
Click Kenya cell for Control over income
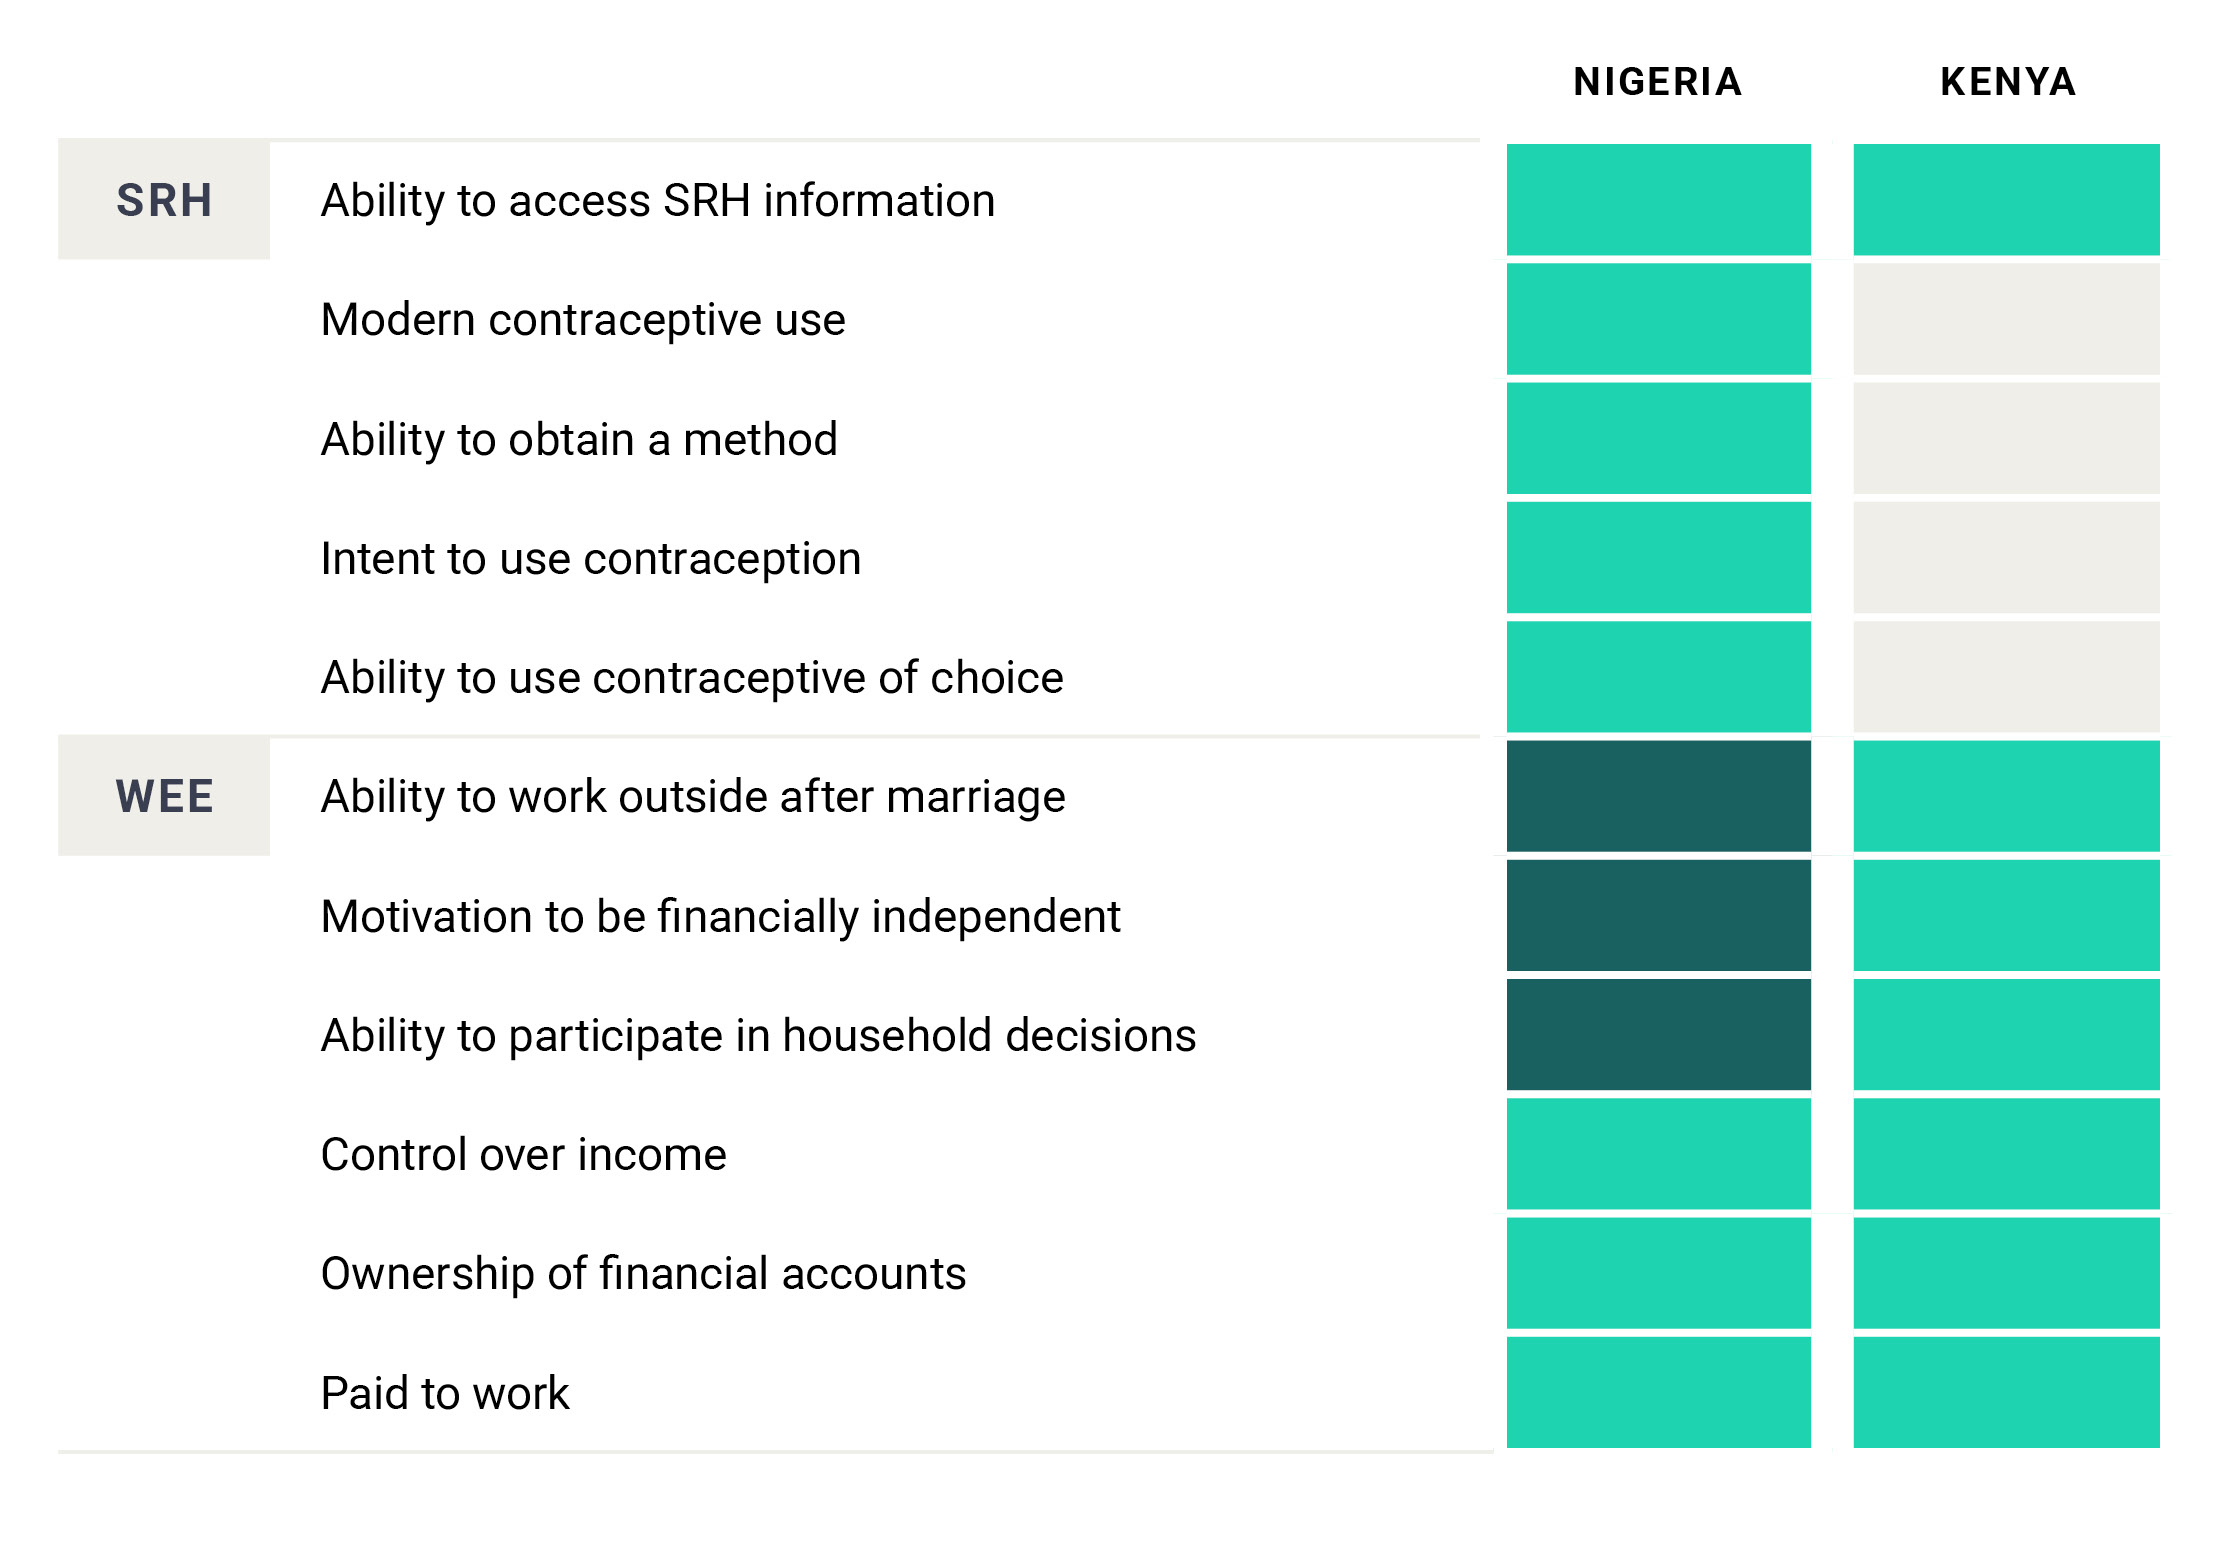pos(2006,1153)
